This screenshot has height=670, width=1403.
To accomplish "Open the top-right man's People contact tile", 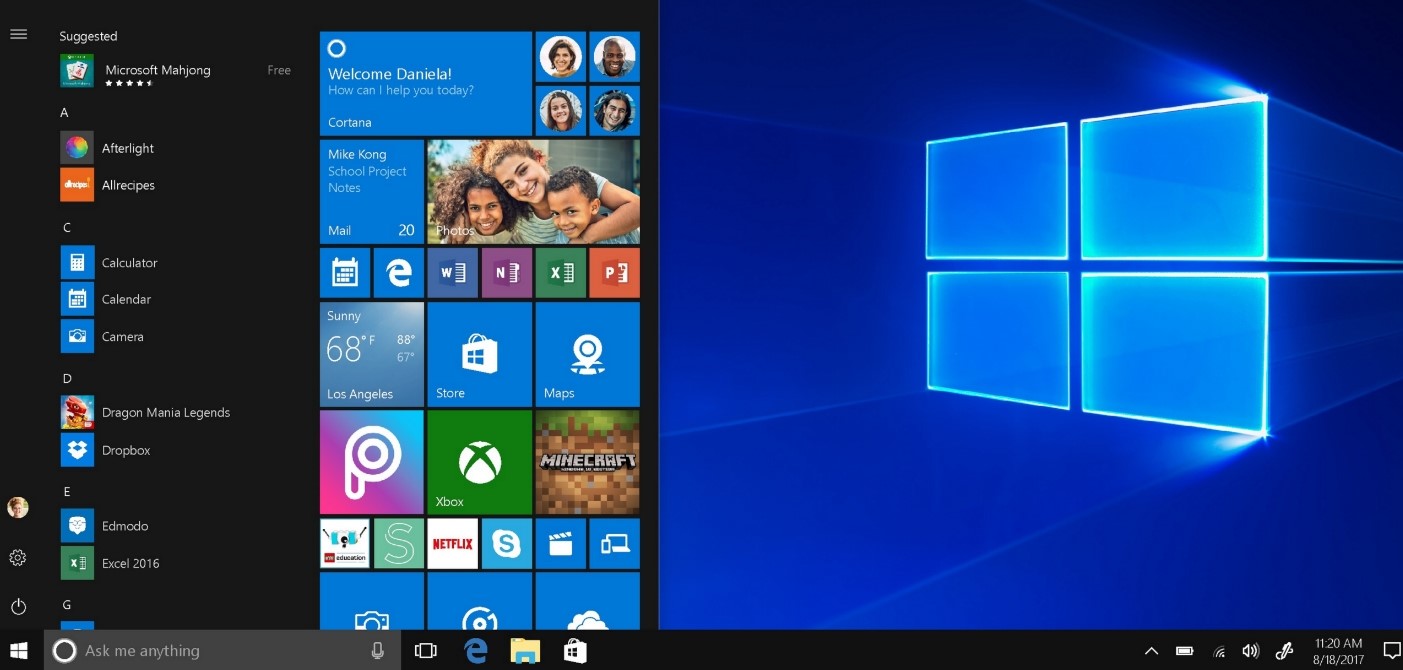I will click(614, 57).
